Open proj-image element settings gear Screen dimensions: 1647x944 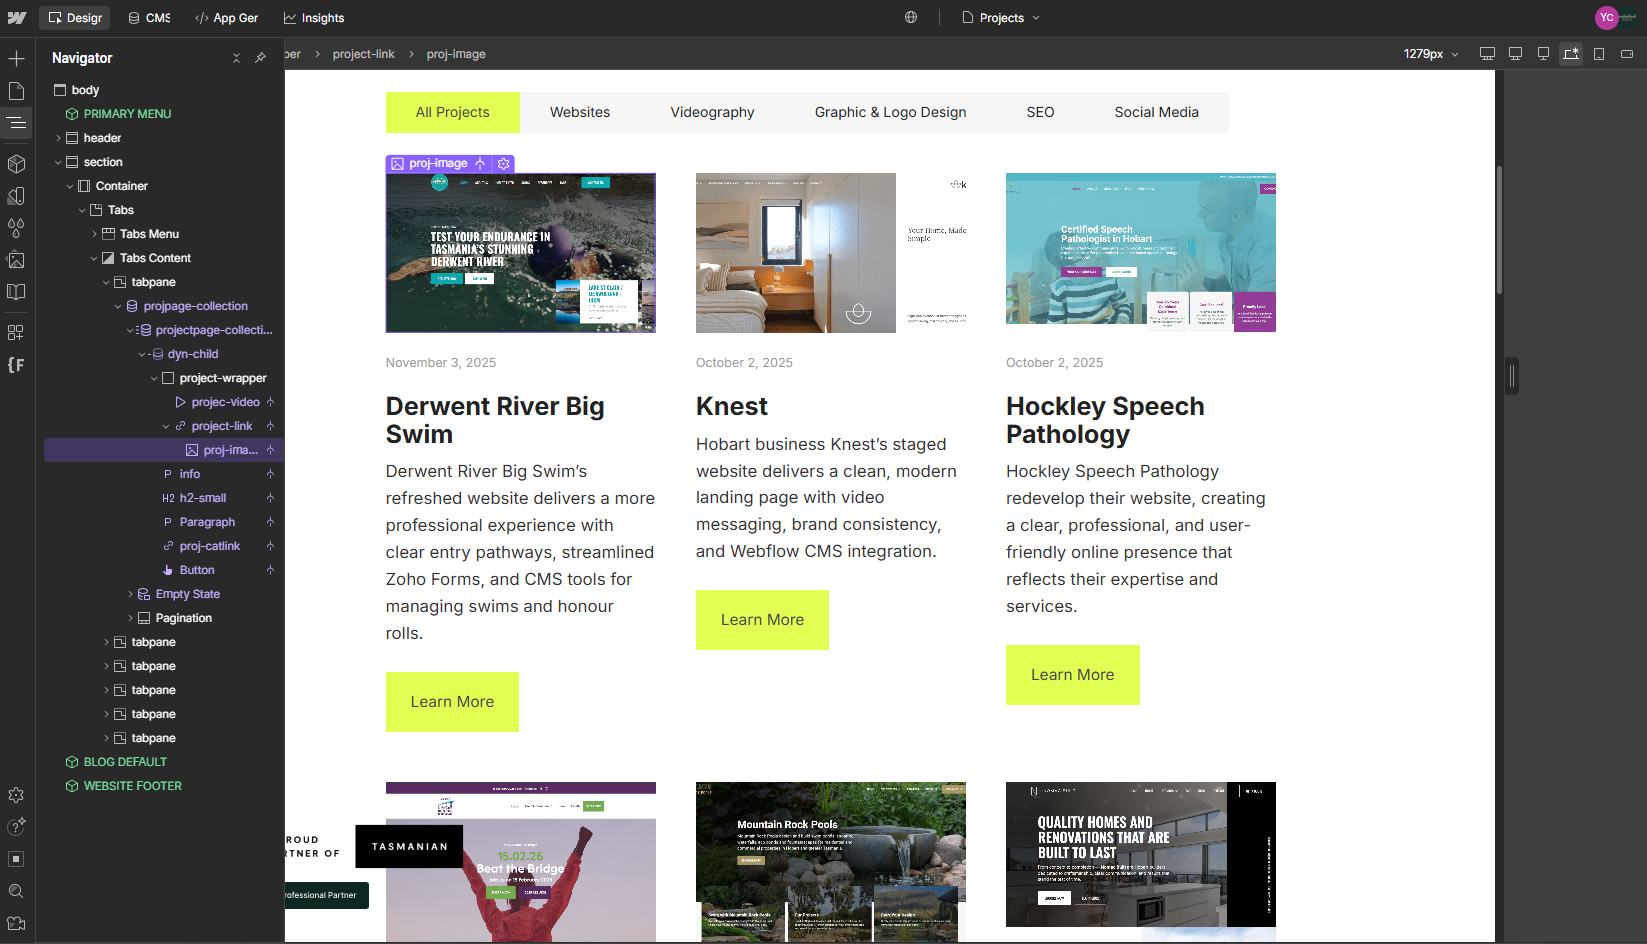point(504,163)
